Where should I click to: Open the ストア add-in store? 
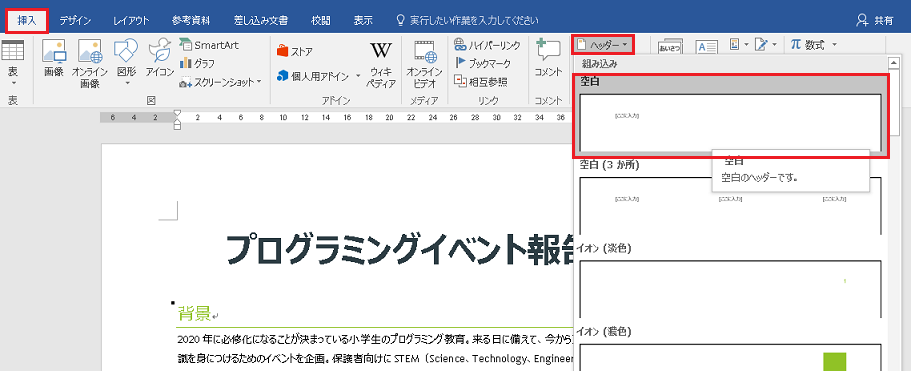tap(295, 51)
